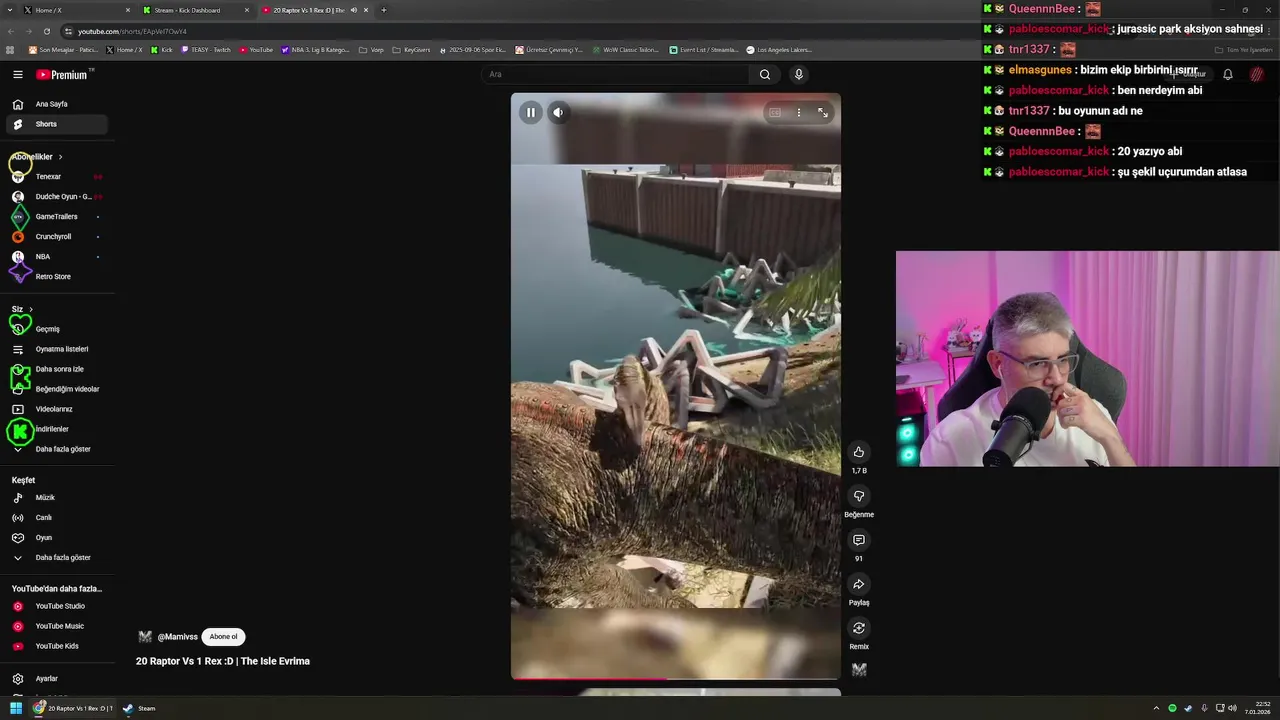Open the Tenexar subscription channel
1280x720 pixels.
click(56, 177)
